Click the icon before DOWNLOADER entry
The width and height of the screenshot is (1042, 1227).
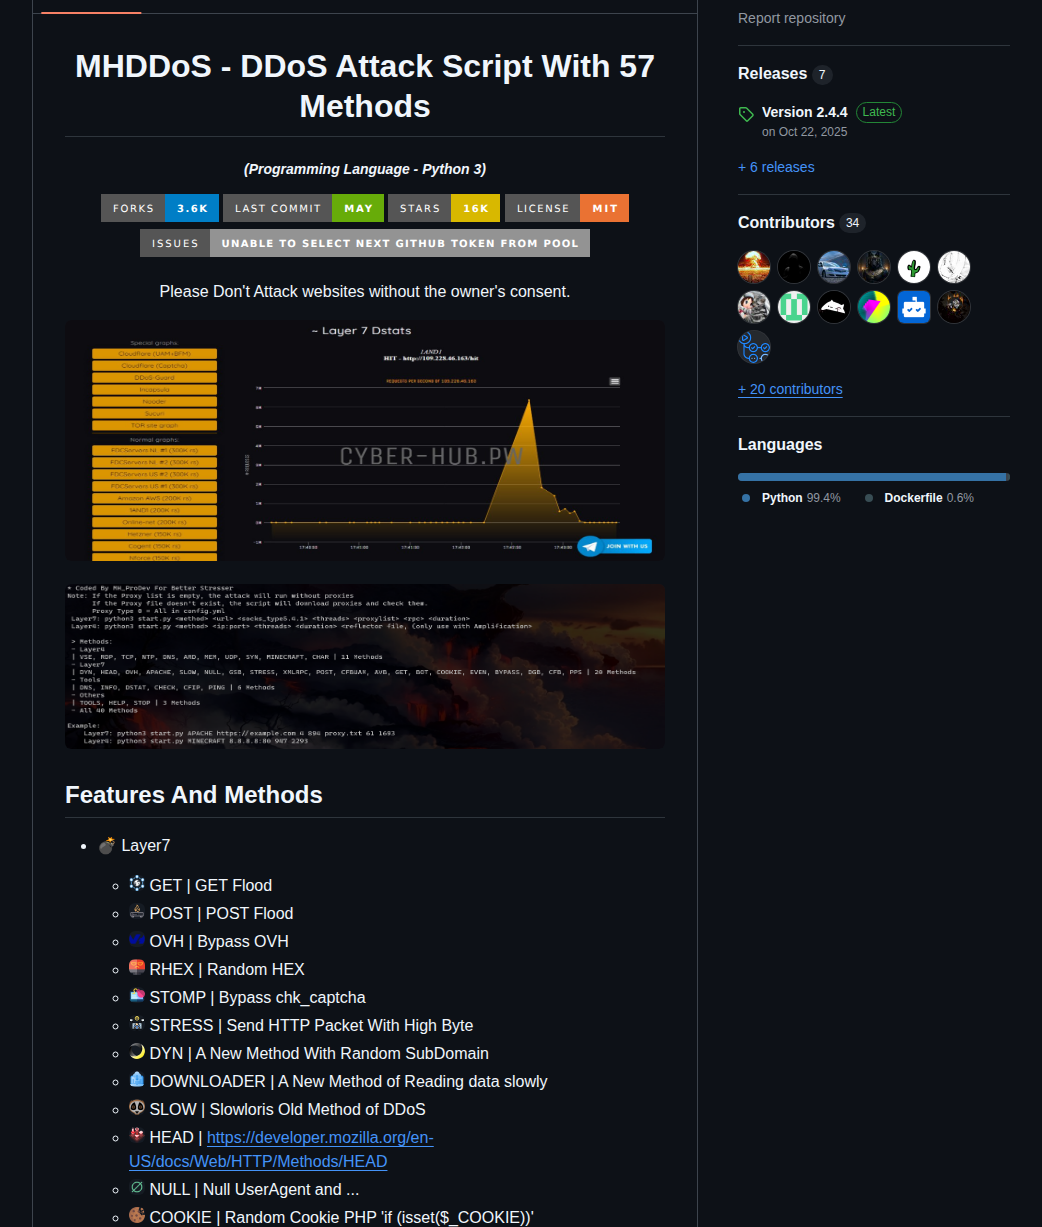pyautogui.click(x=137, y=1080)
